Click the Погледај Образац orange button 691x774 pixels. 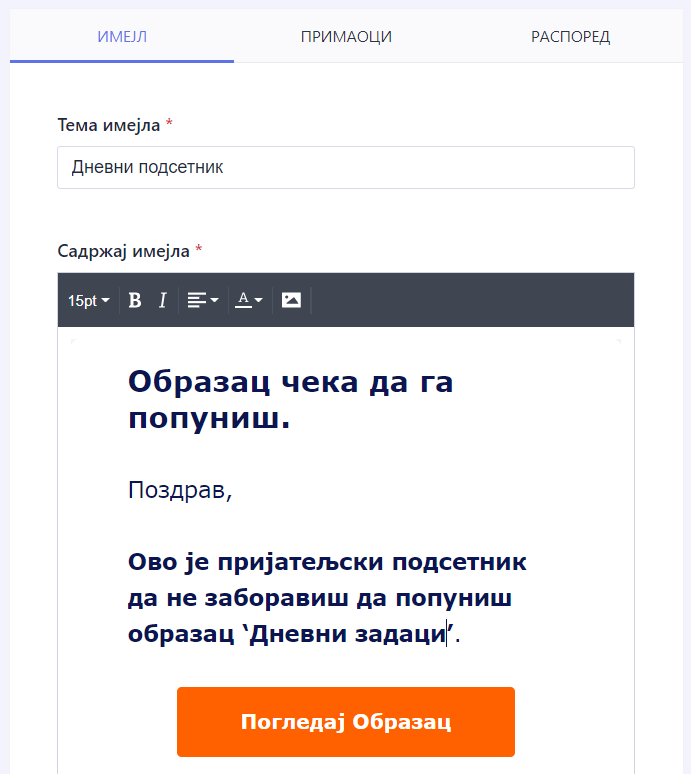click(346, 722)
